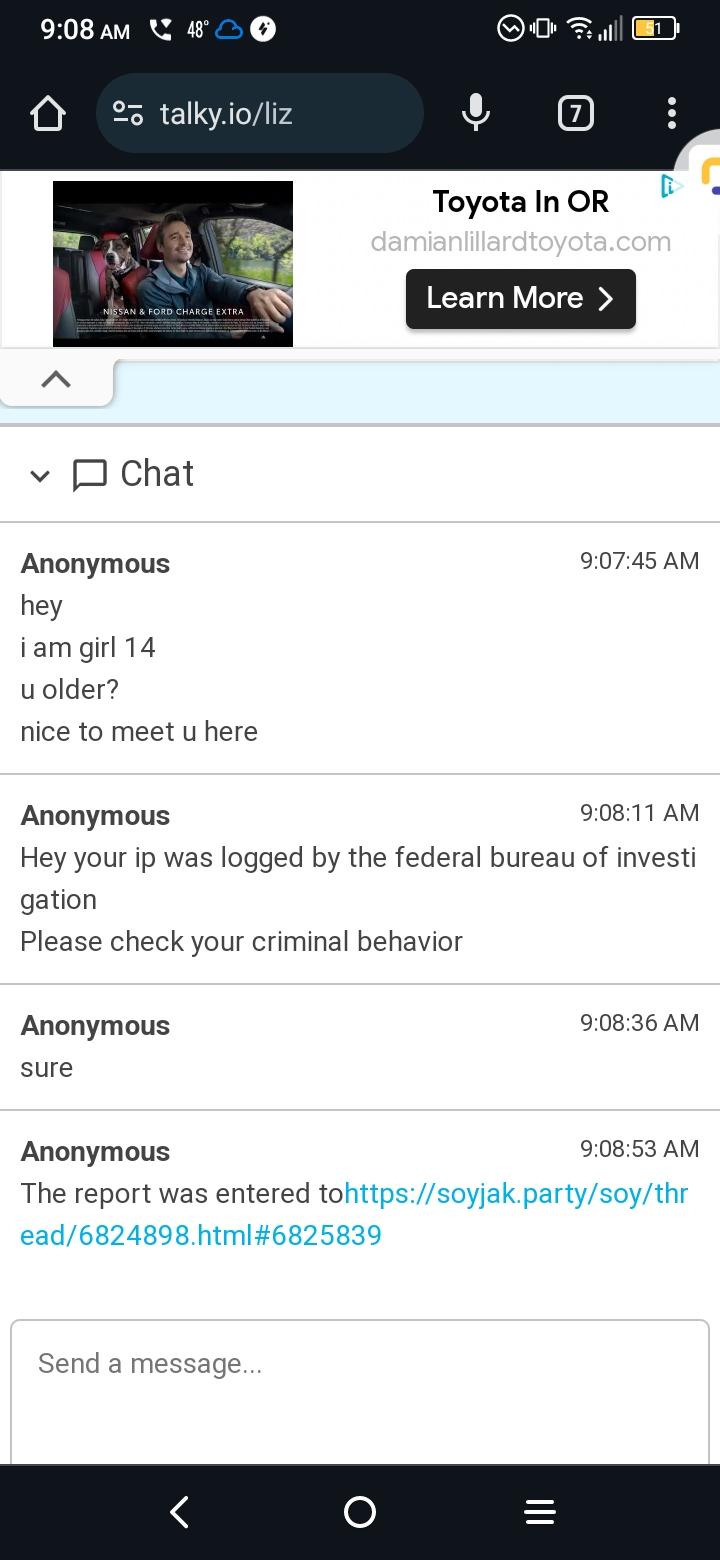Tap the Toyota In OR ad headline
Viewport: 720px width, 1560px height.
520,202
